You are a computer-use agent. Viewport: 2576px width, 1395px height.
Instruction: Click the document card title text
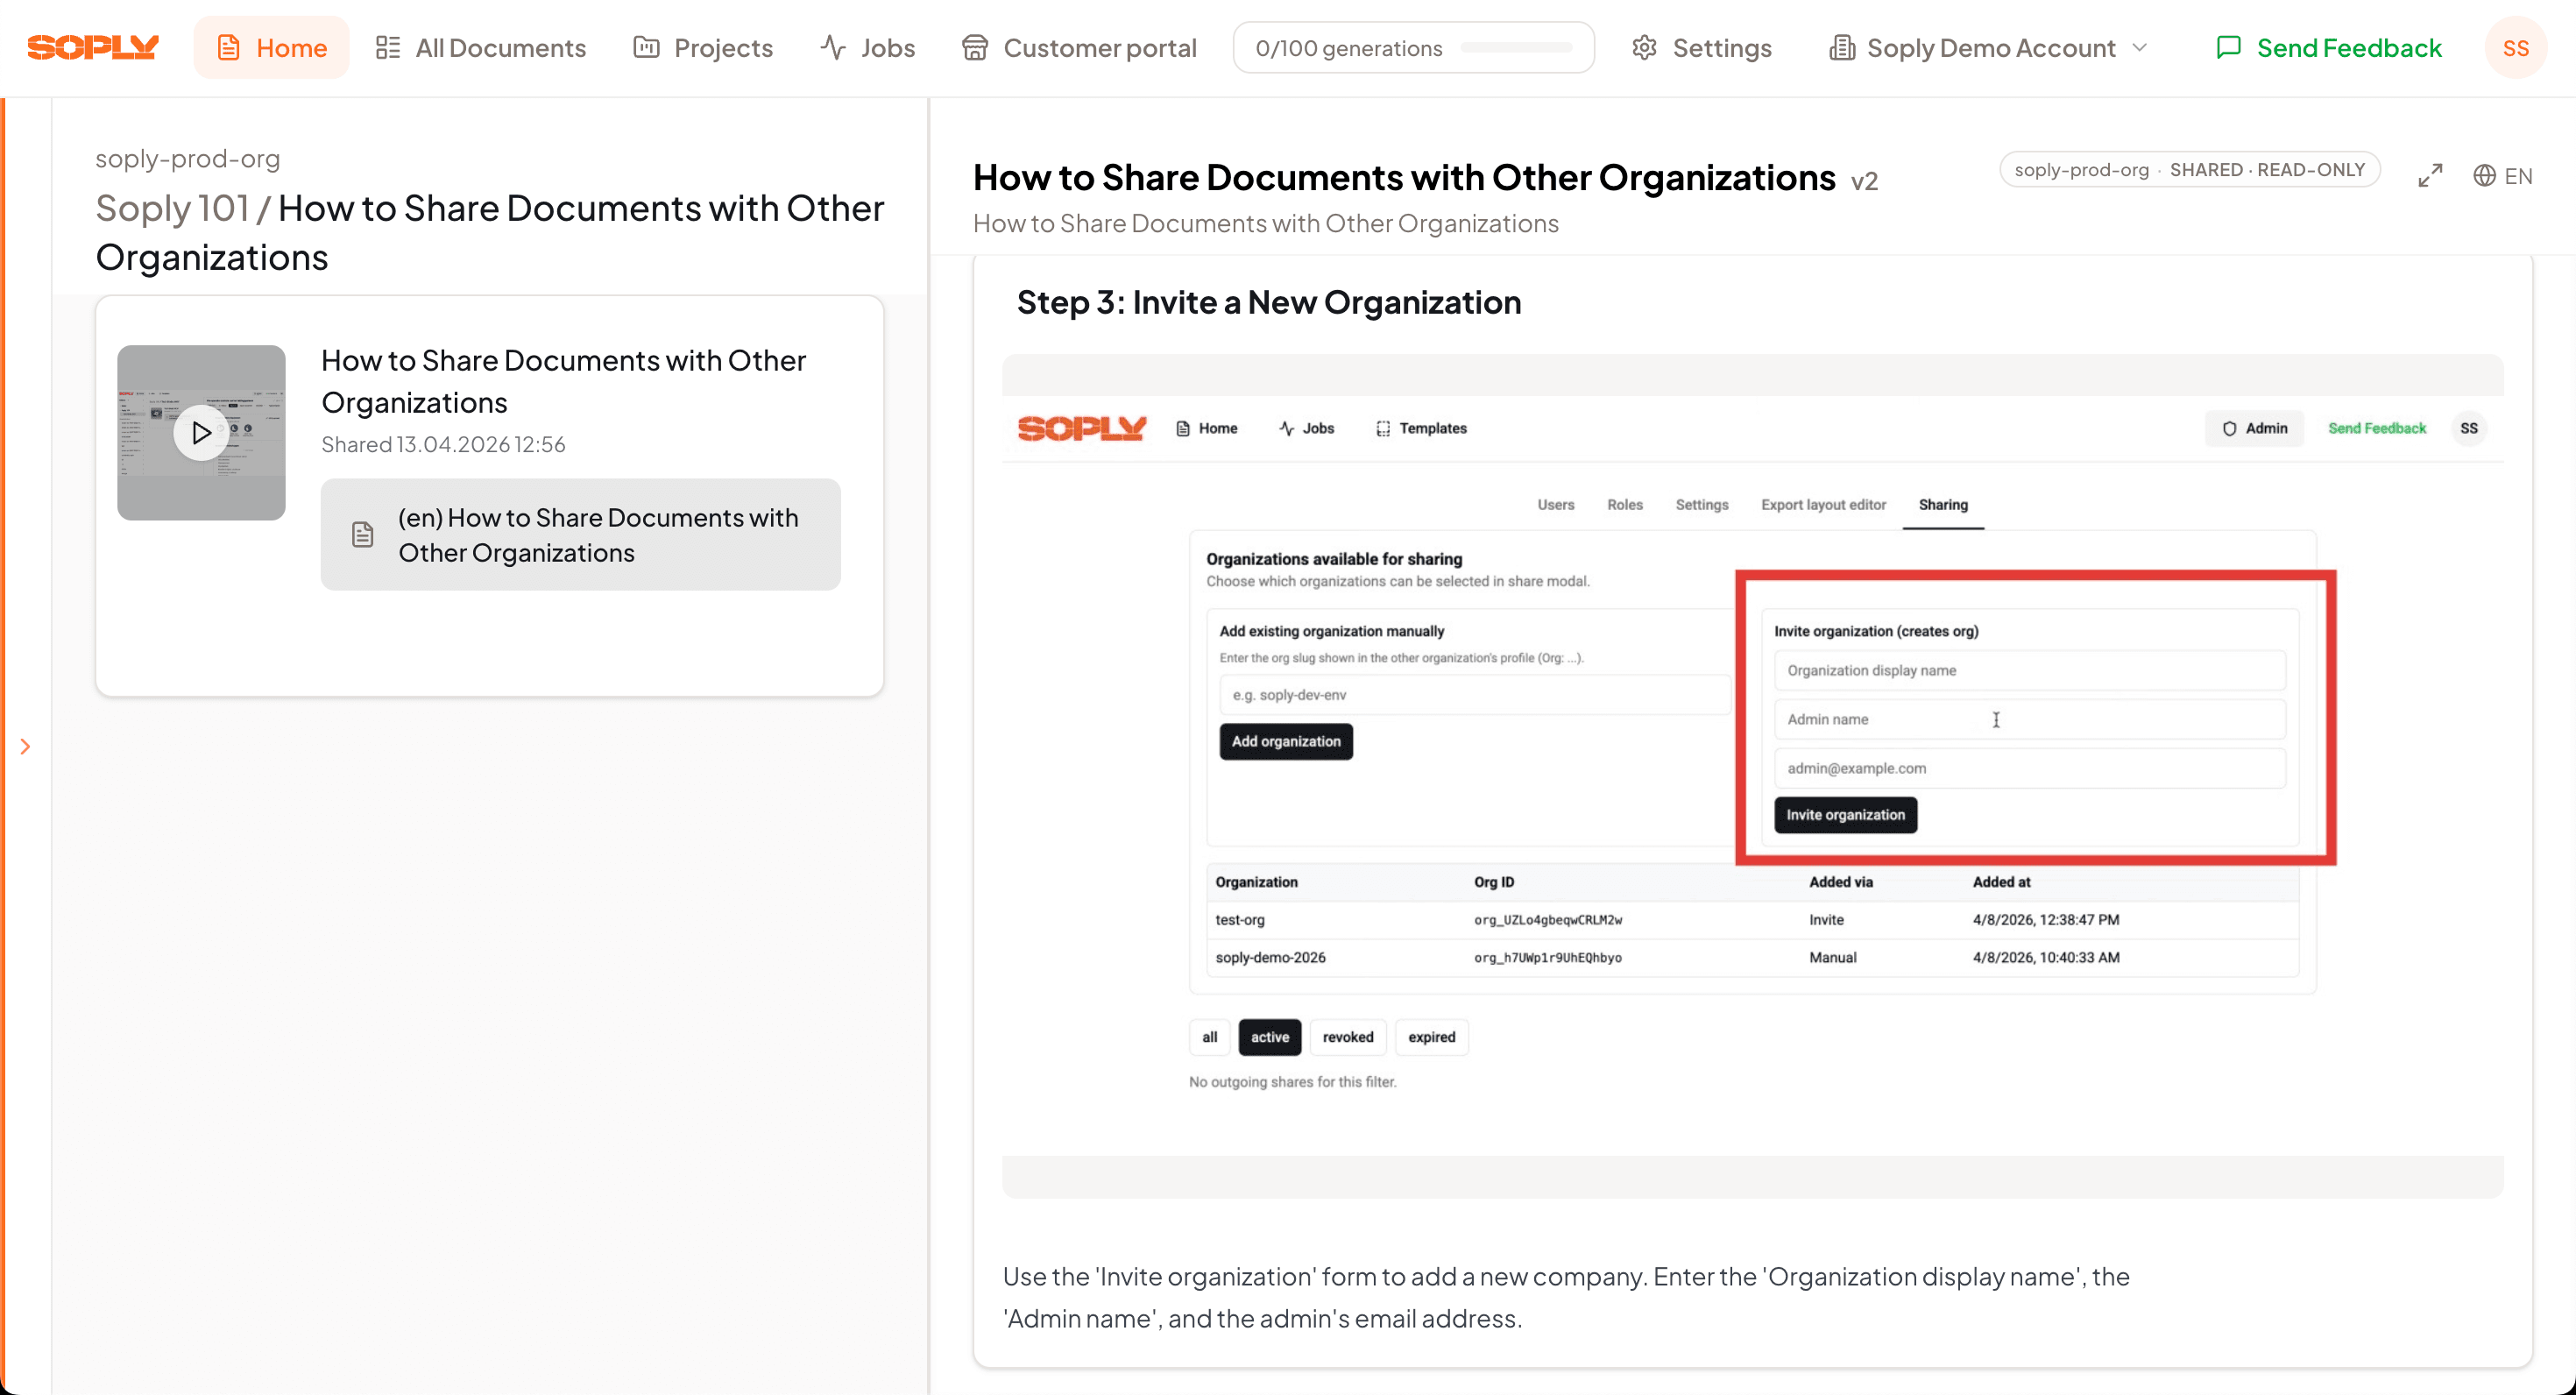coord(563,381)
